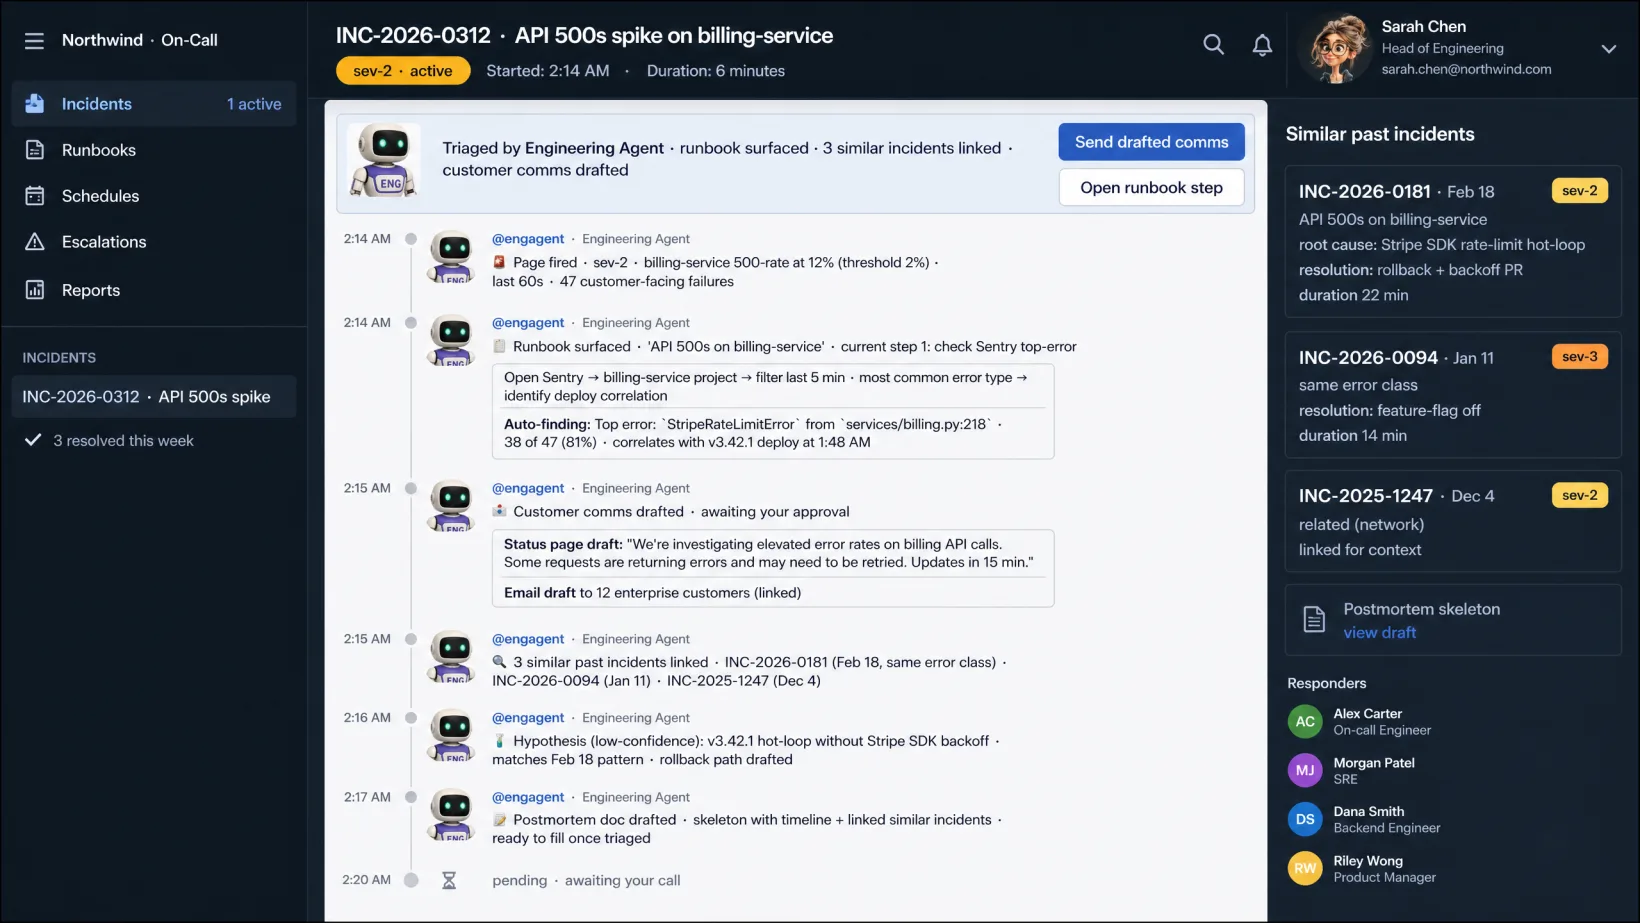Open the postmortem 'view draft' link
The height and width of the screenshot is (923, 1640).
pyautogui.click(x=1379, y=633)
